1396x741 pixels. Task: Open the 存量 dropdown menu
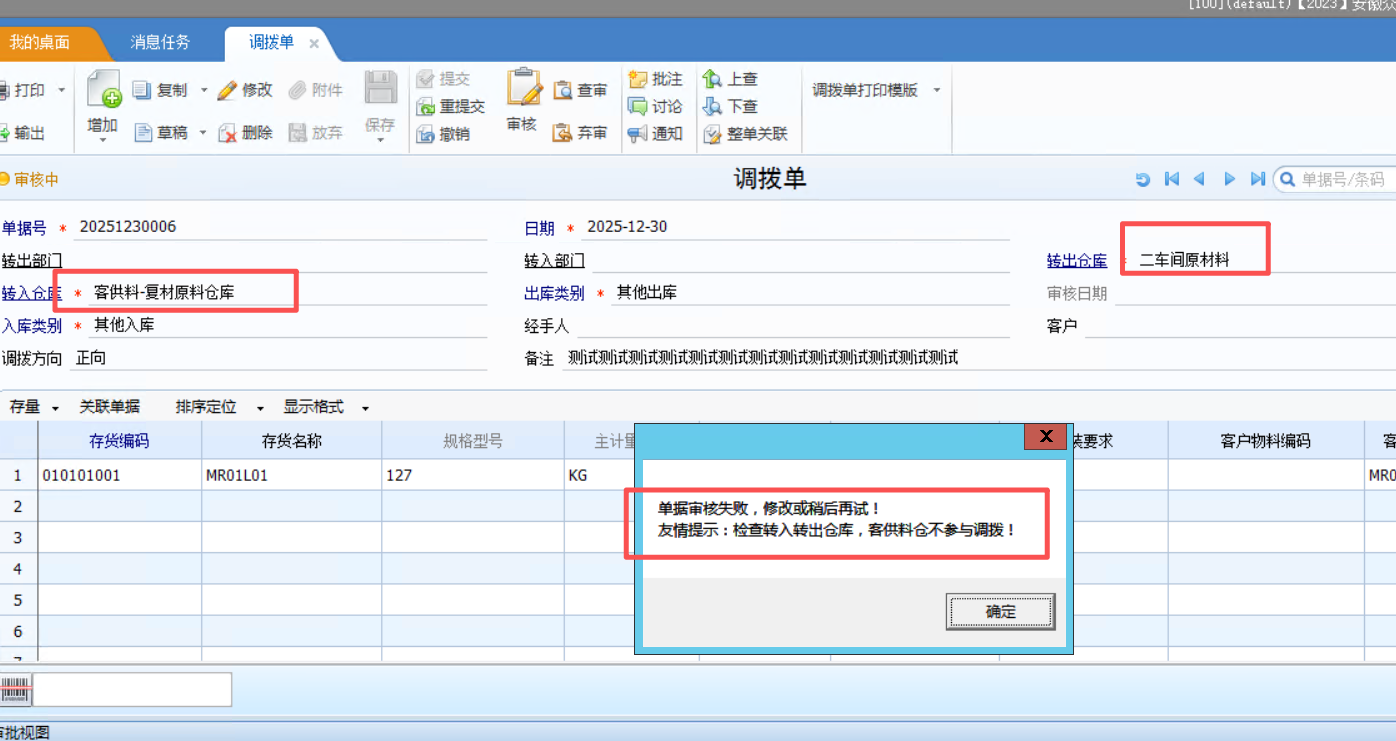pos(55,408)
